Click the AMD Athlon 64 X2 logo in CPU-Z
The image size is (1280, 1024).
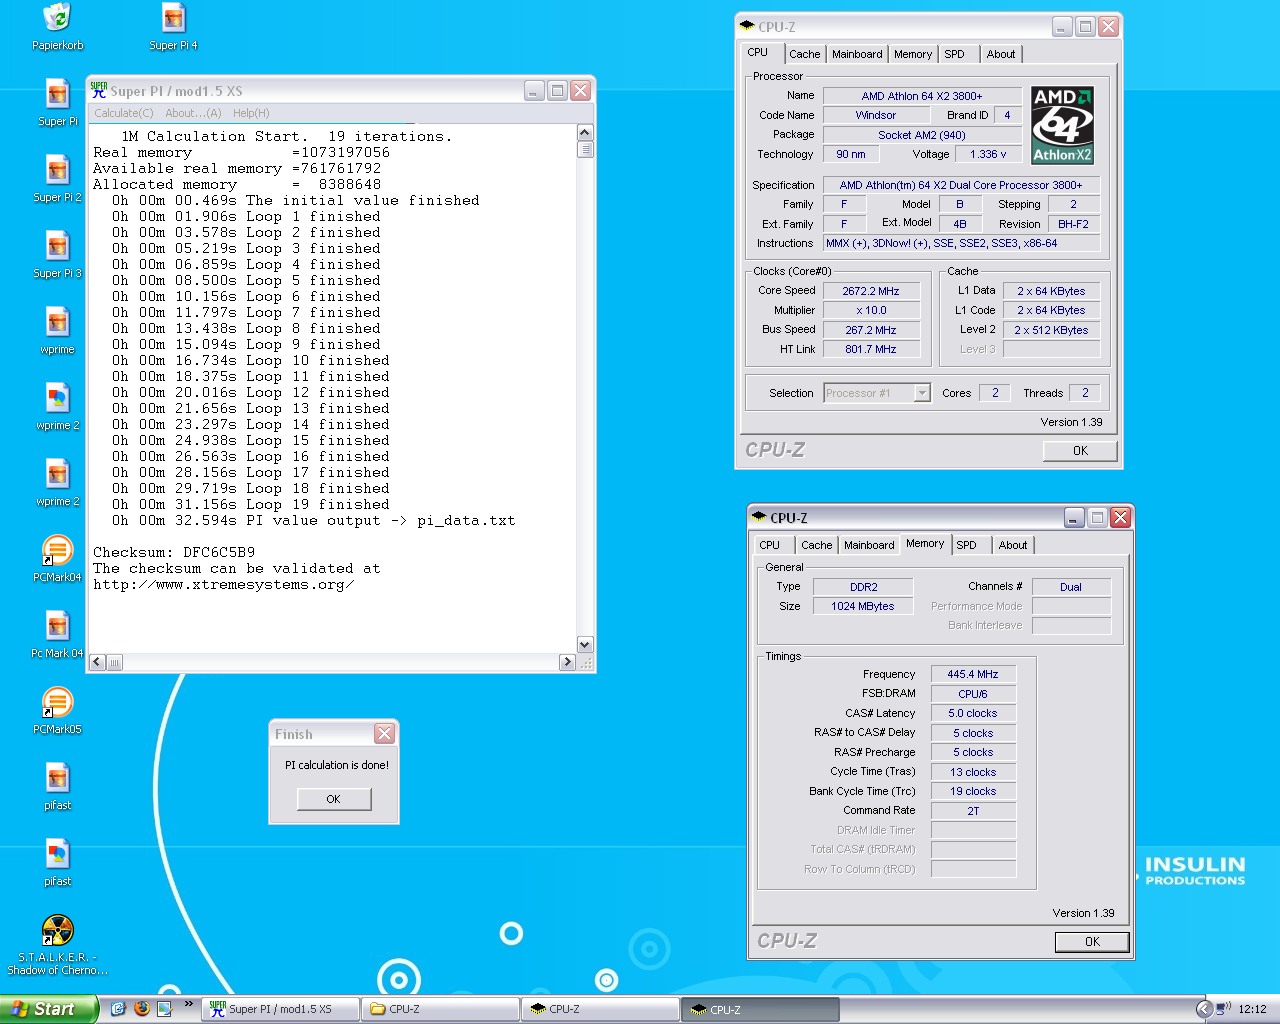point(1062,125)
